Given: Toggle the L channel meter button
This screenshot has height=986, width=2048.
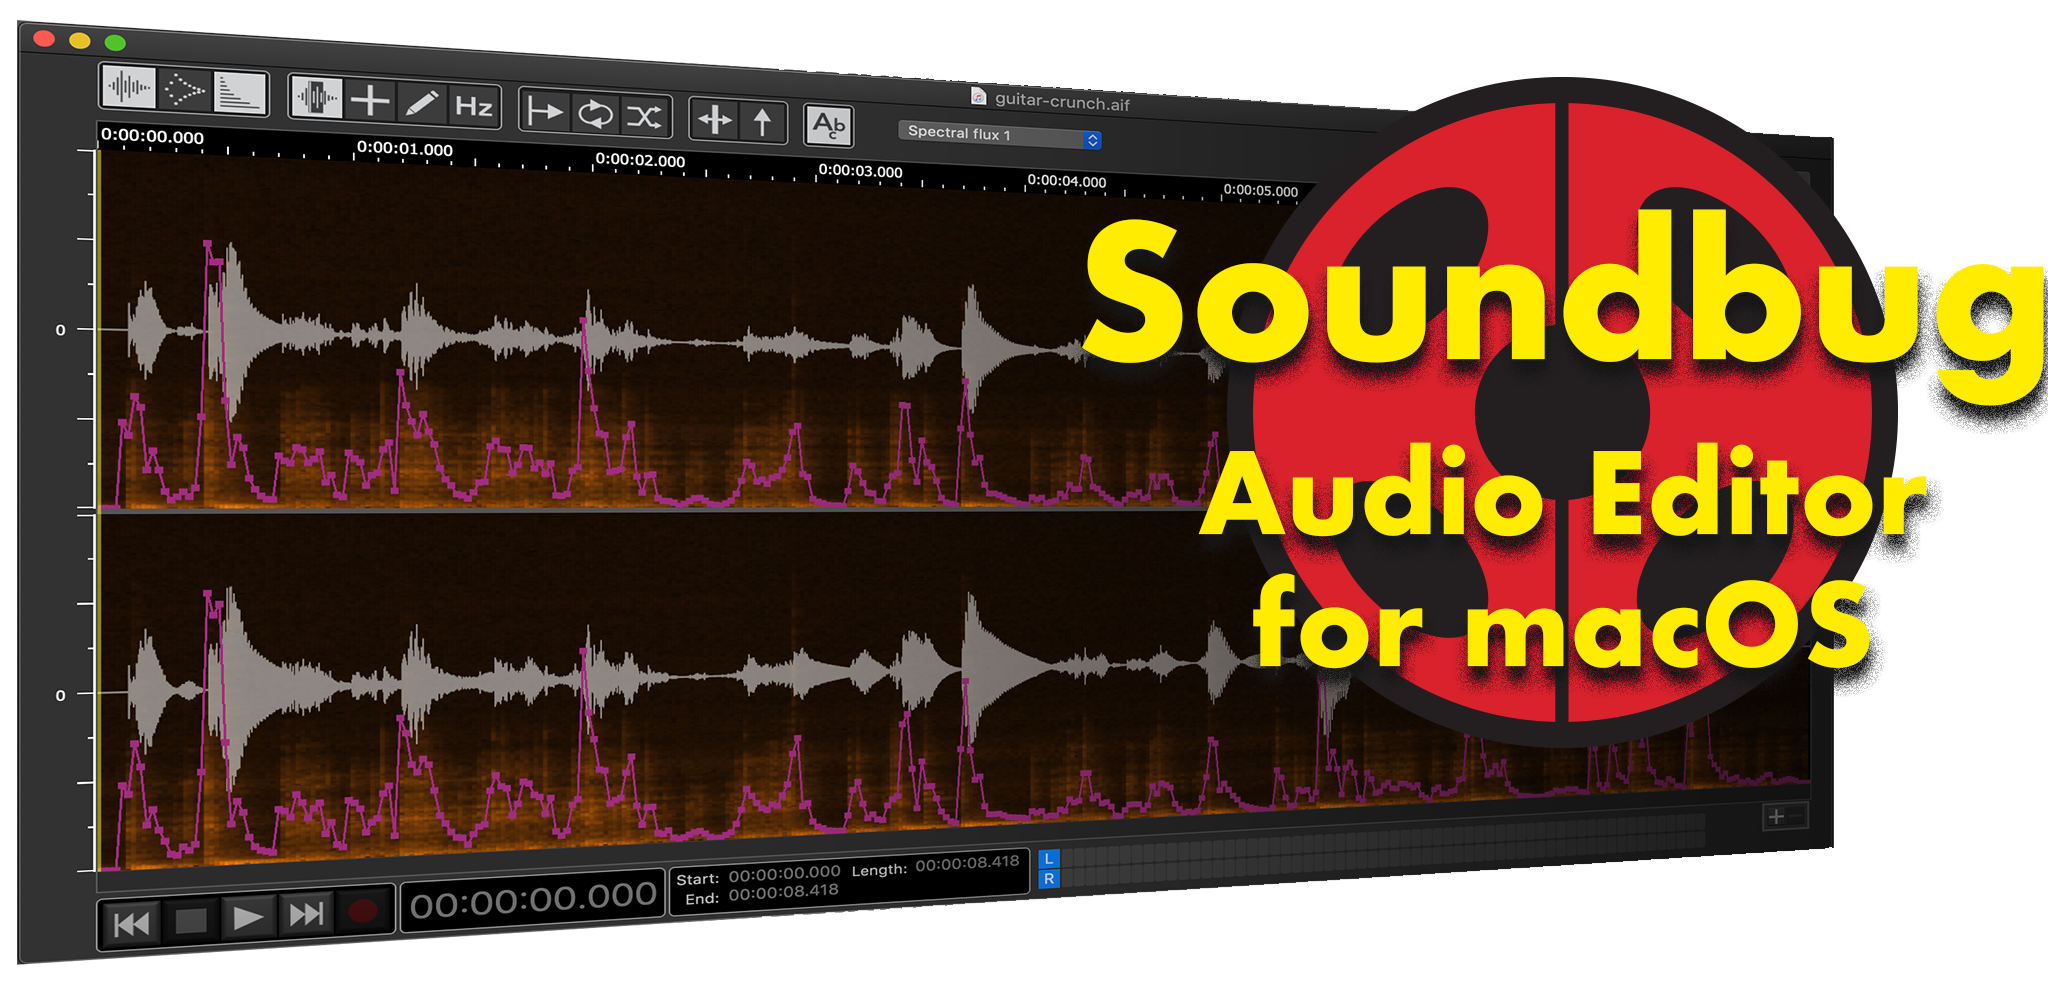Looking at the screenshot, I should [x=1048, y=859].
